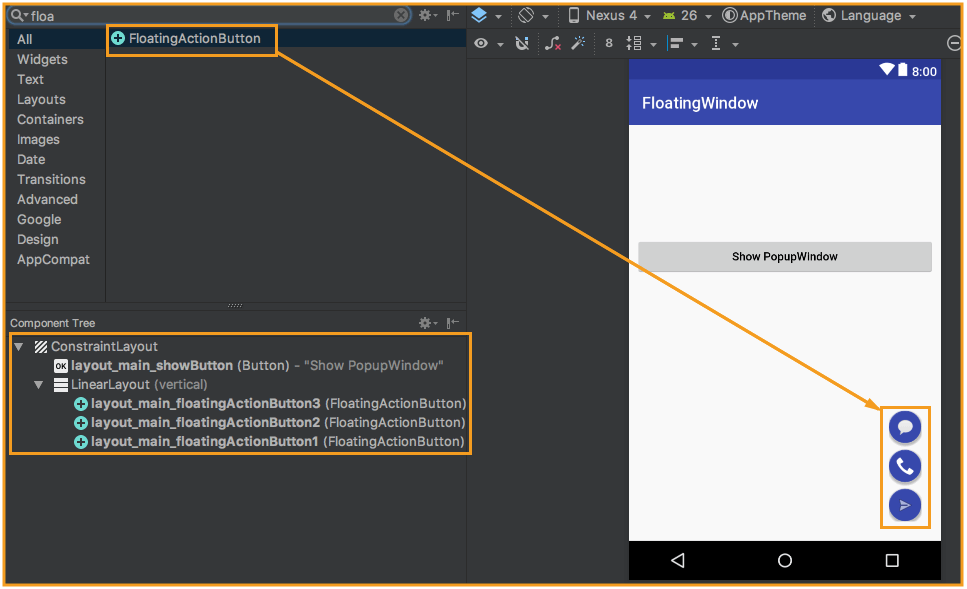Click the chat bubble floating action button
Image resolution: width=967 pixels, height=589 pixels.
pos(905,427)
